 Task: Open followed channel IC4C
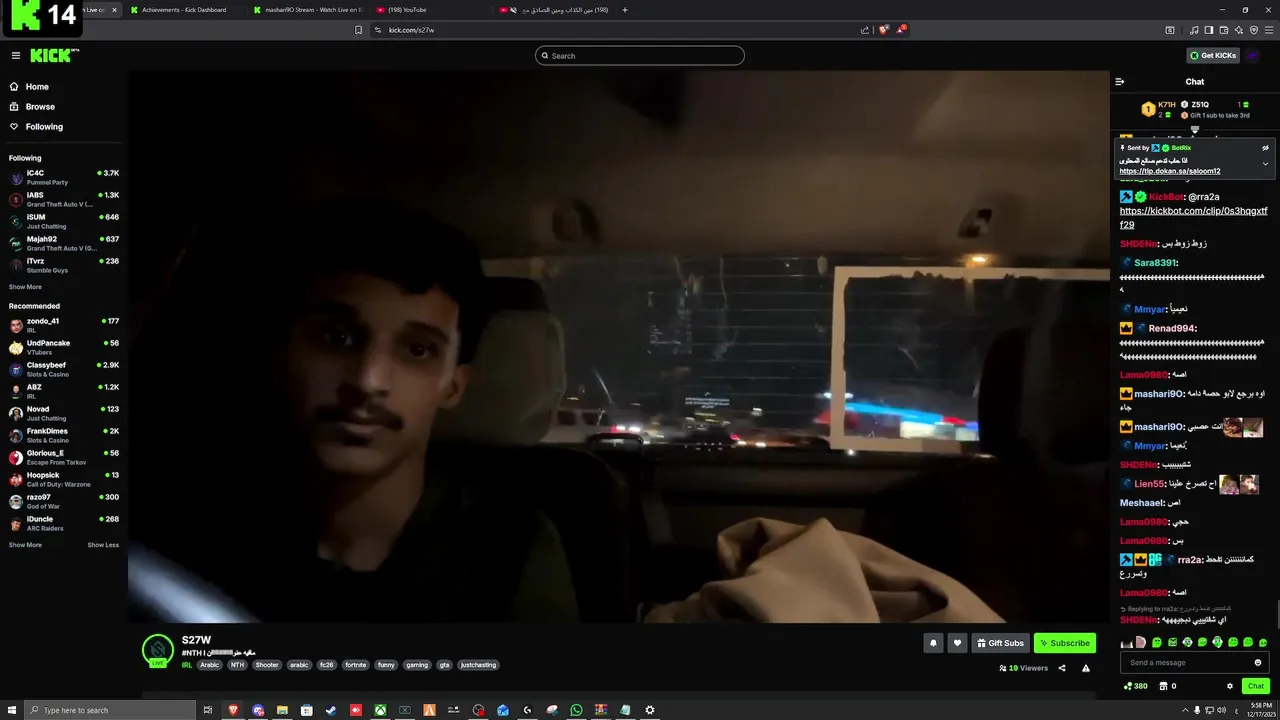point(64,177)
